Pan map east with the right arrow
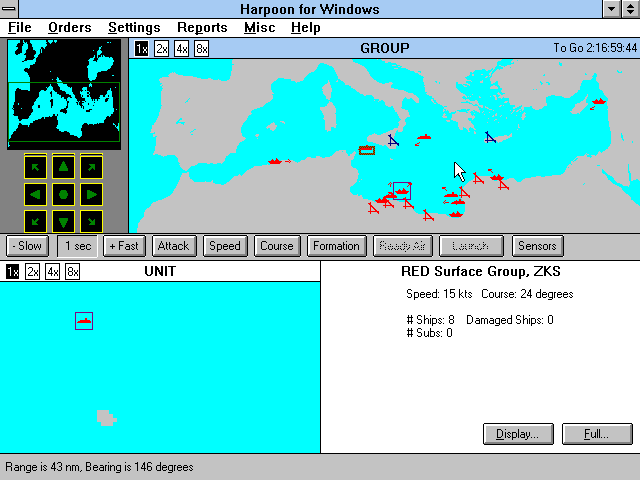 91,194
